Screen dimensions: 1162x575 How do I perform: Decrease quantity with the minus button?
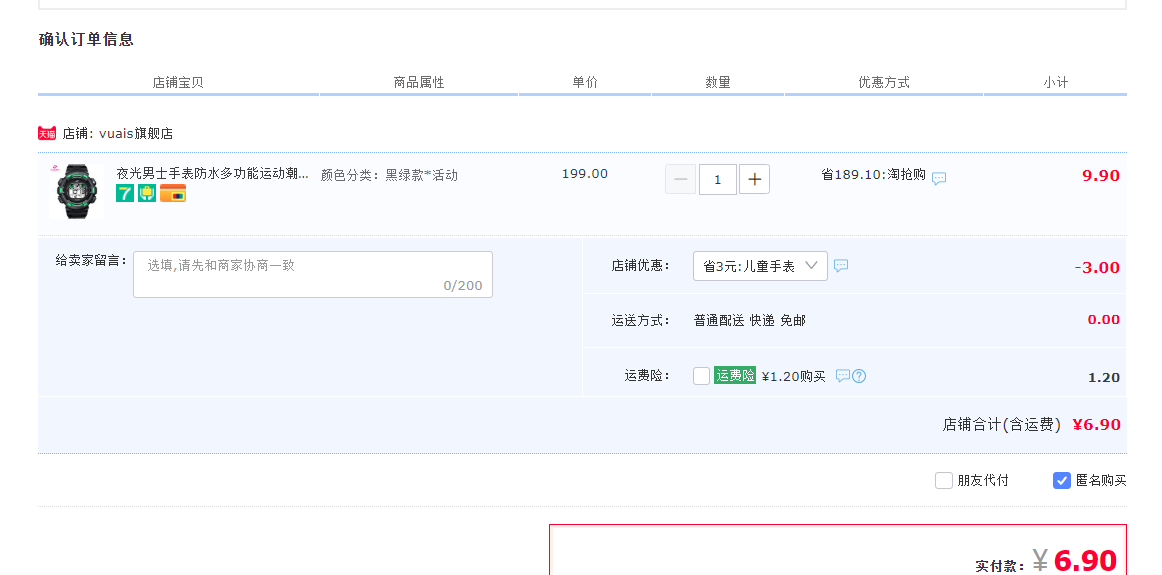(x=680, y=179)
